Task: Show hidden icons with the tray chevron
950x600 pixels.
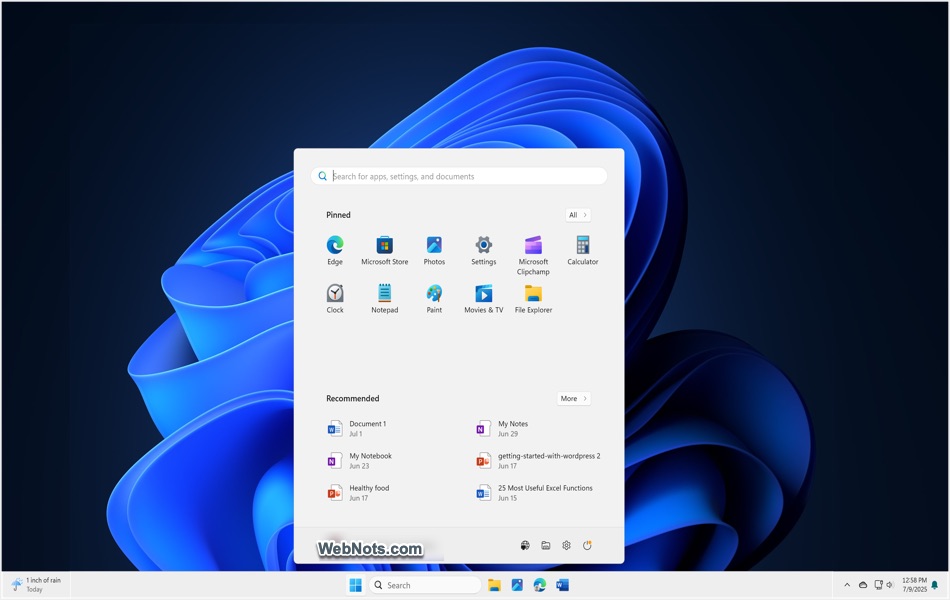Action: (847, 585)
